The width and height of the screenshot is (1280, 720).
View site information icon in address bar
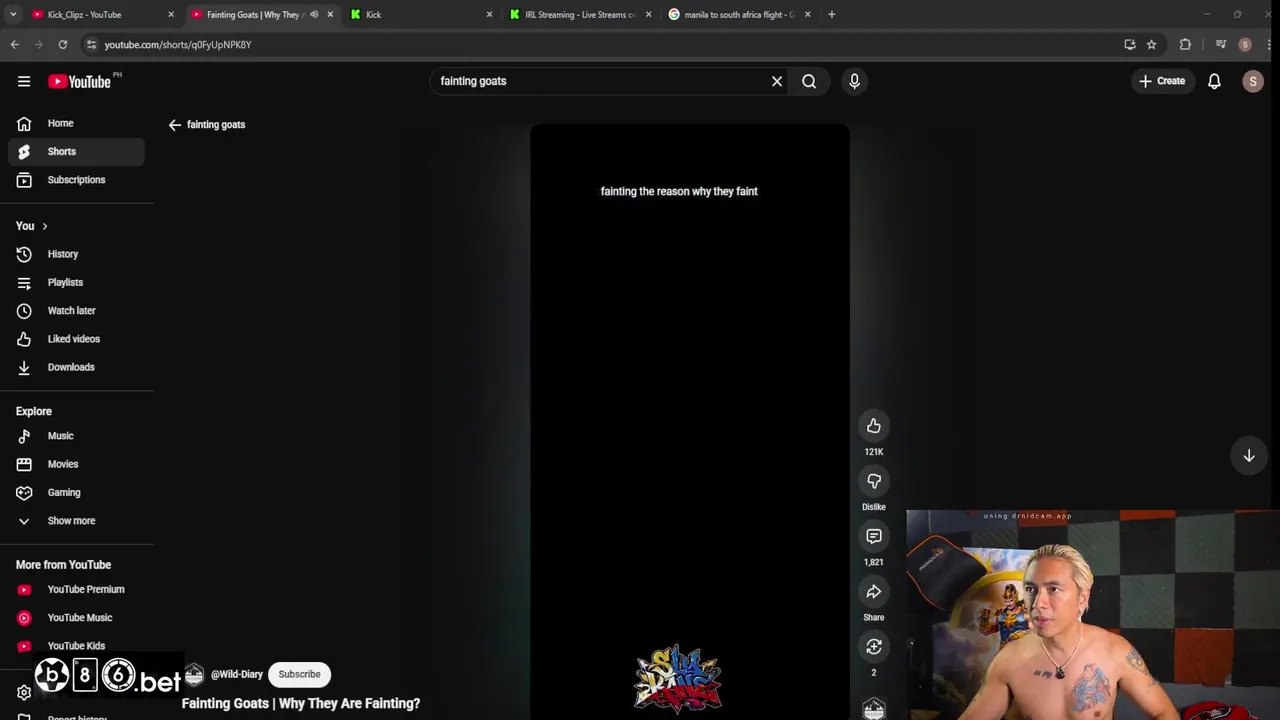pyautogui.click(x=91, y=45)
